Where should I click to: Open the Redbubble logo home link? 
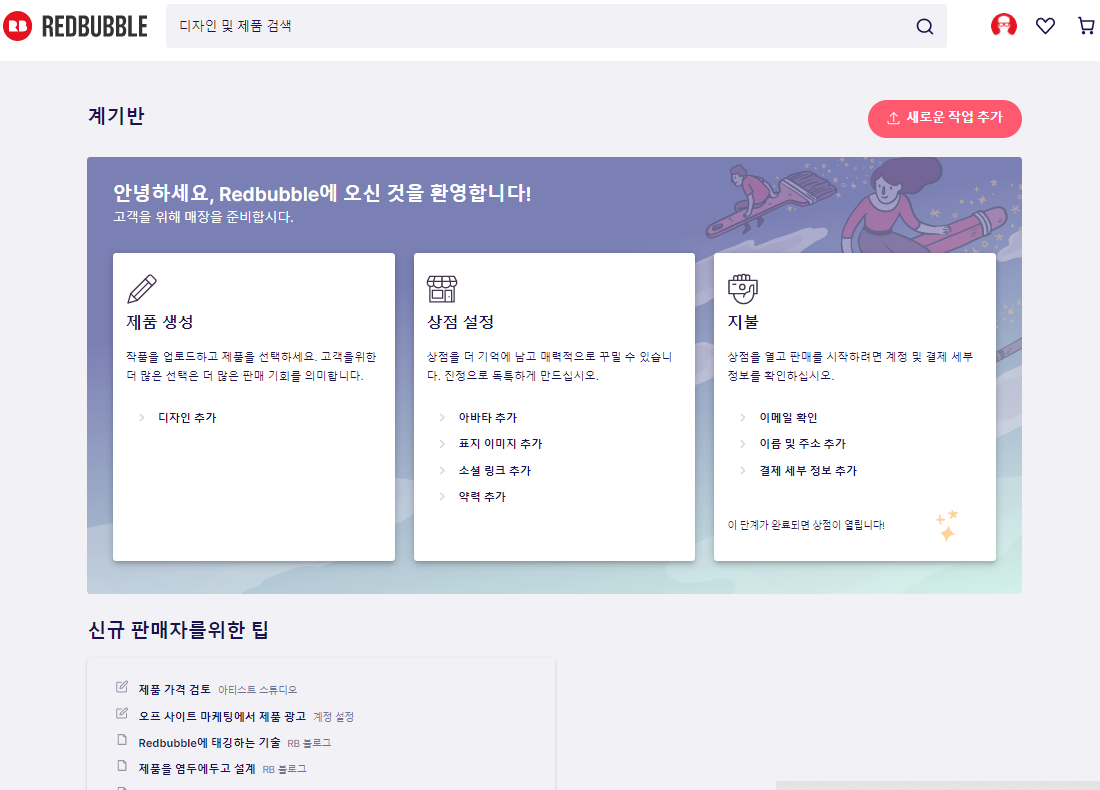pyautogui.click(x=75, y=26)
